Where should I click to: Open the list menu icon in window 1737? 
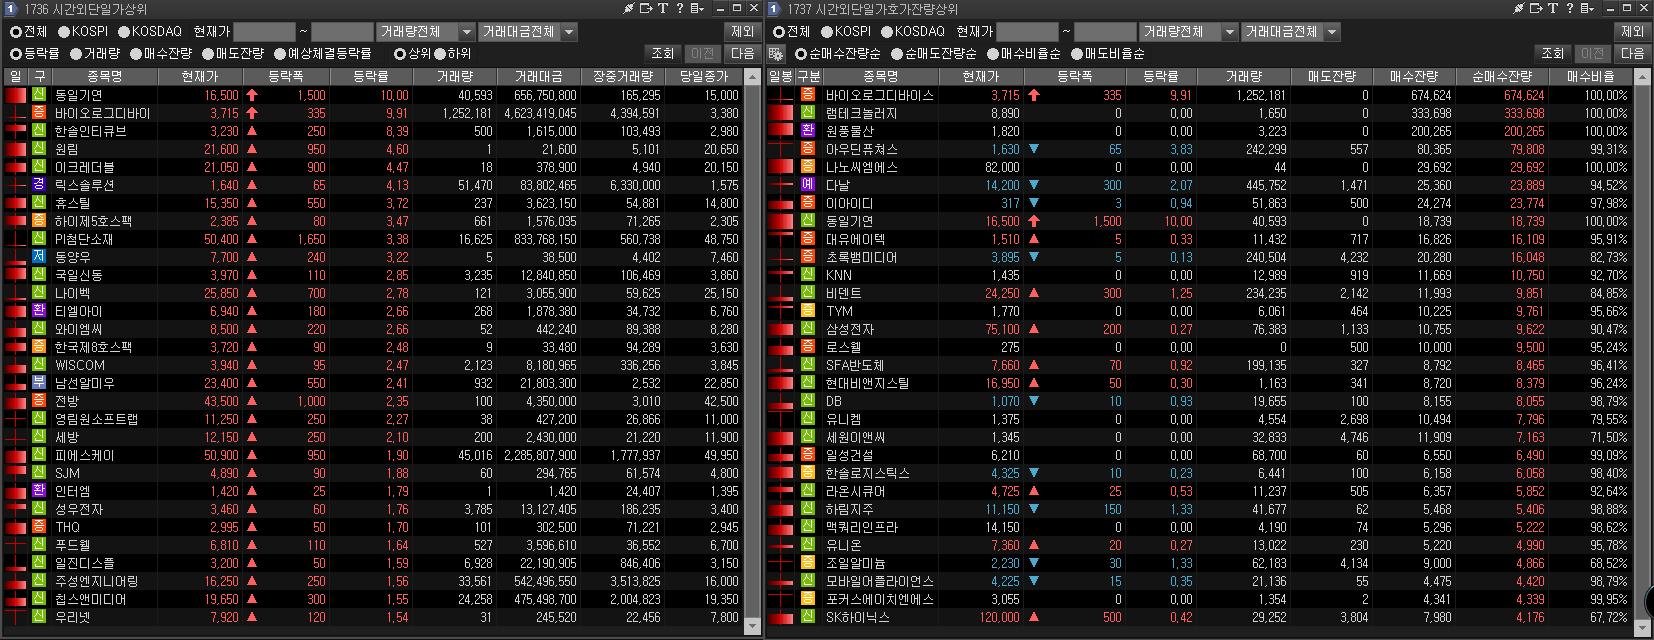[1588, 8]
